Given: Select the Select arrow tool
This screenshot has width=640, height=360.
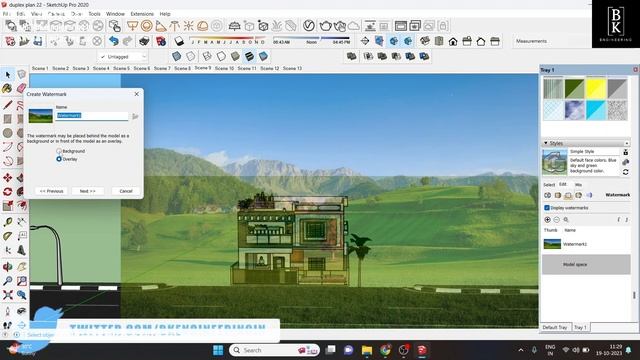Looking at the screenshot, I should pyautogui.click(x=8, y=75).
